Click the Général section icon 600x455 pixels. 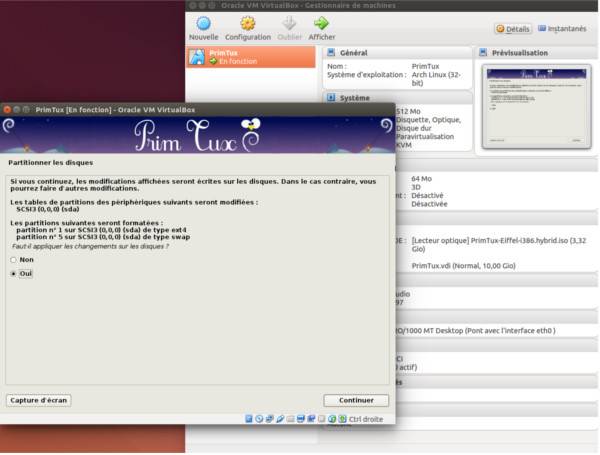(x=331, y=52)
